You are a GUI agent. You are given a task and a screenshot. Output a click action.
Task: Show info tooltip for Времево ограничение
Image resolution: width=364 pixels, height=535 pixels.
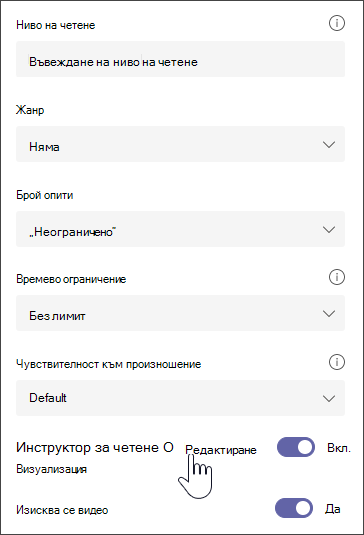(337, 277)
